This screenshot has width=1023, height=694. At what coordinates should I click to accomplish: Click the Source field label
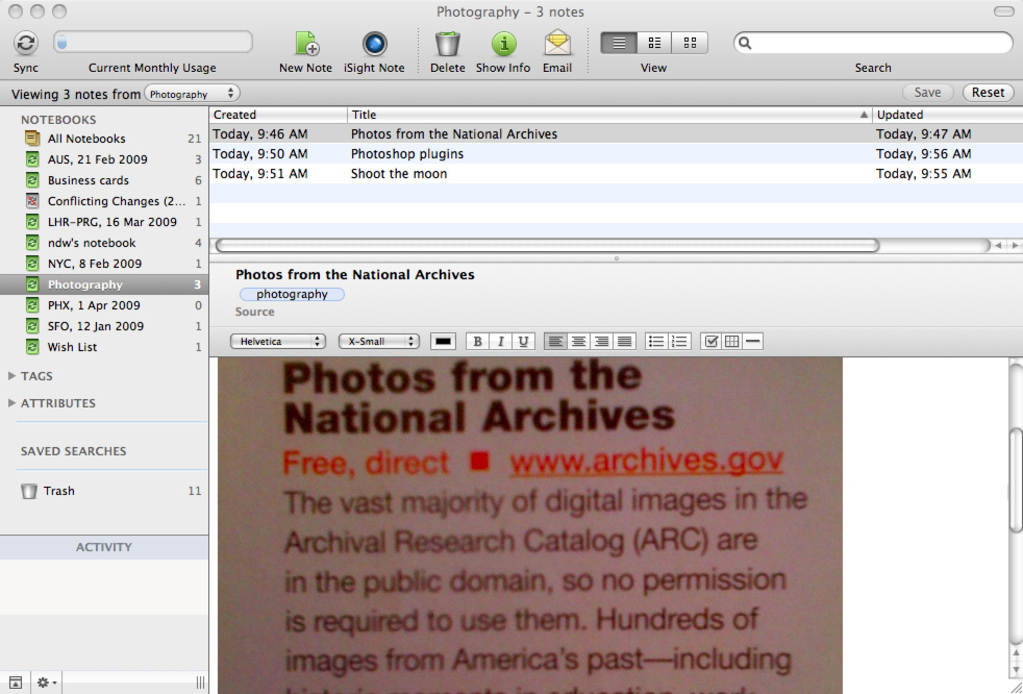click(254, 312)
